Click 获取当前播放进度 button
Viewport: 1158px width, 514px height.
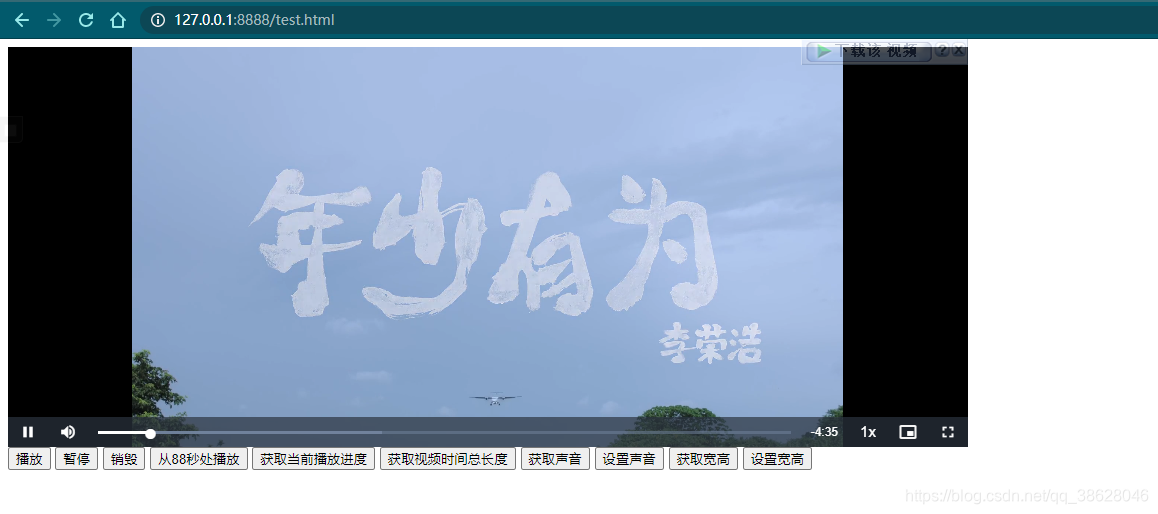coord(314,459)
